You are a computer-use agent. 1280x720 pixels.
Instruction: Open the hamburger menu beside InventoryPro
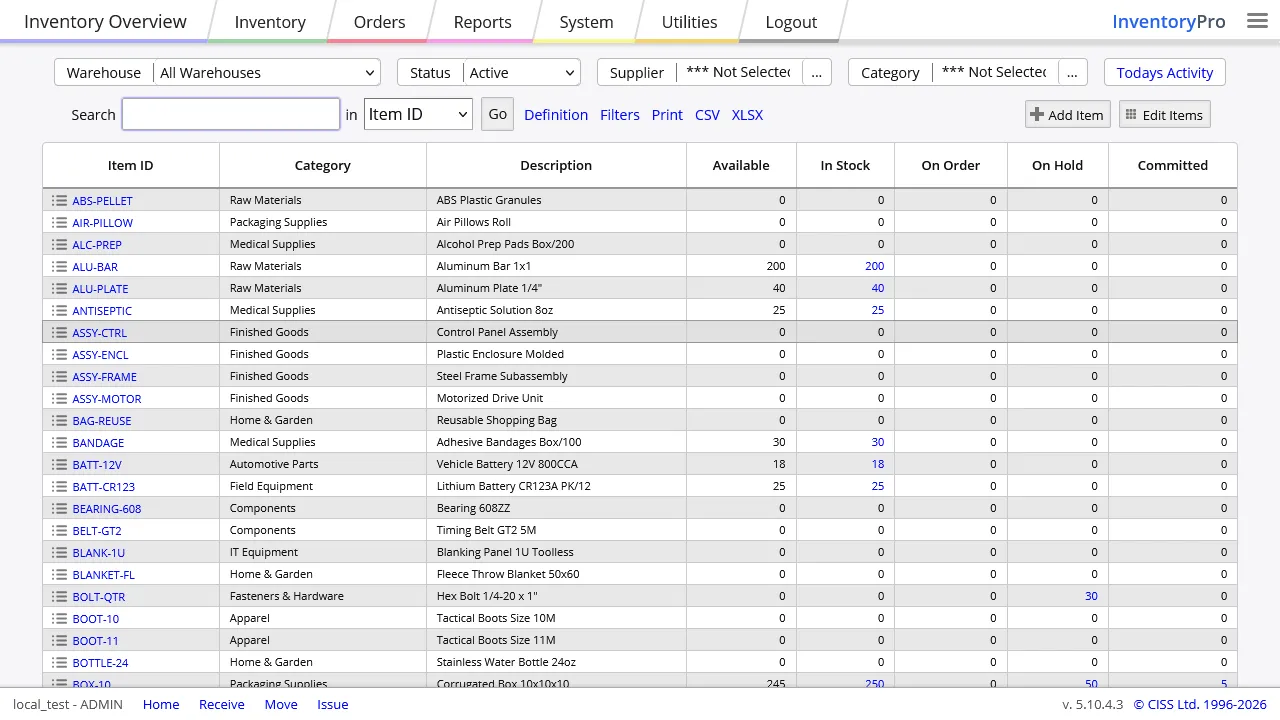[x=1257, y=20]
